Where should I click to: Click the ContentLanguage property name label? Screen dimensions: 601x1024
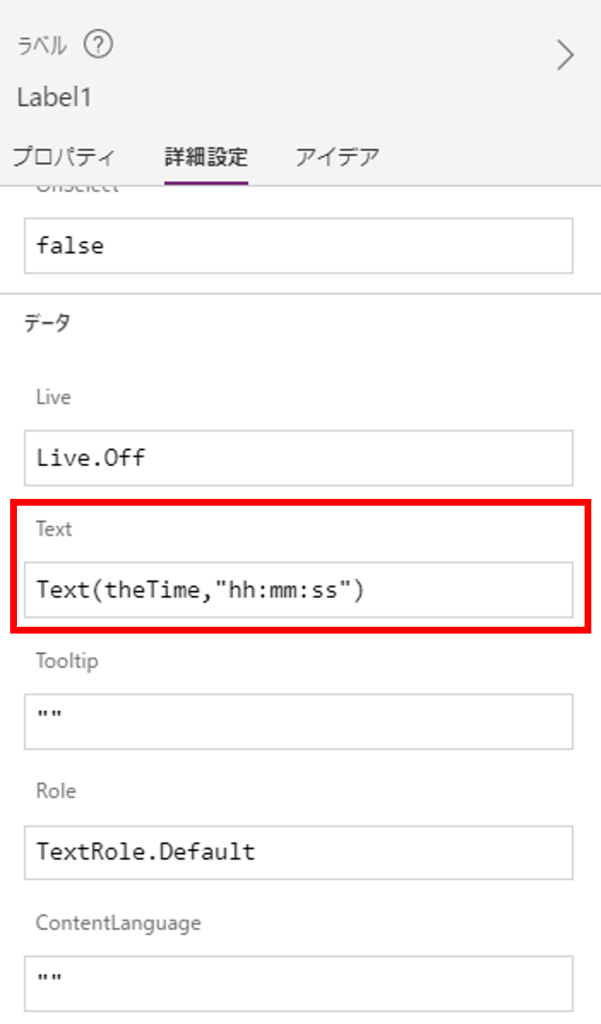pyautogui.click(x=118, y=923)
